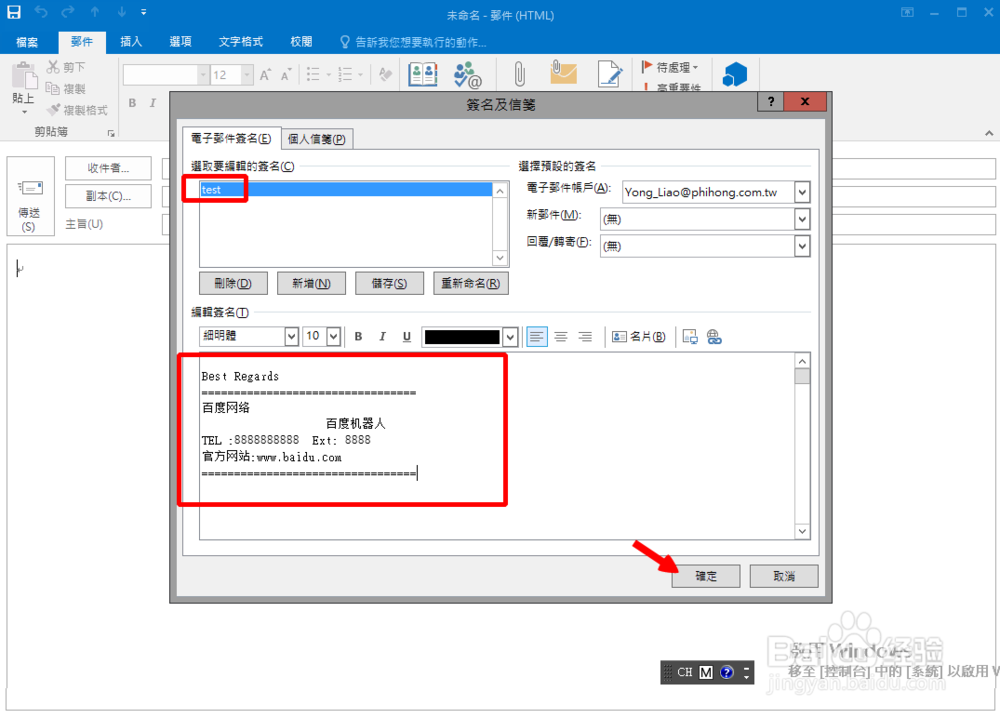Screen dimensions: 1000x718
Task: Open the font color swatch dropdown
Action: tap(508, 336)
